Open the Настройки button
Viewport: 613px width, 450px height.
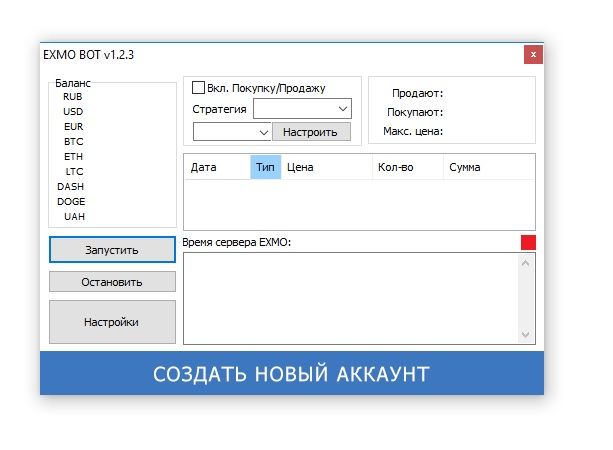[112, 322]
